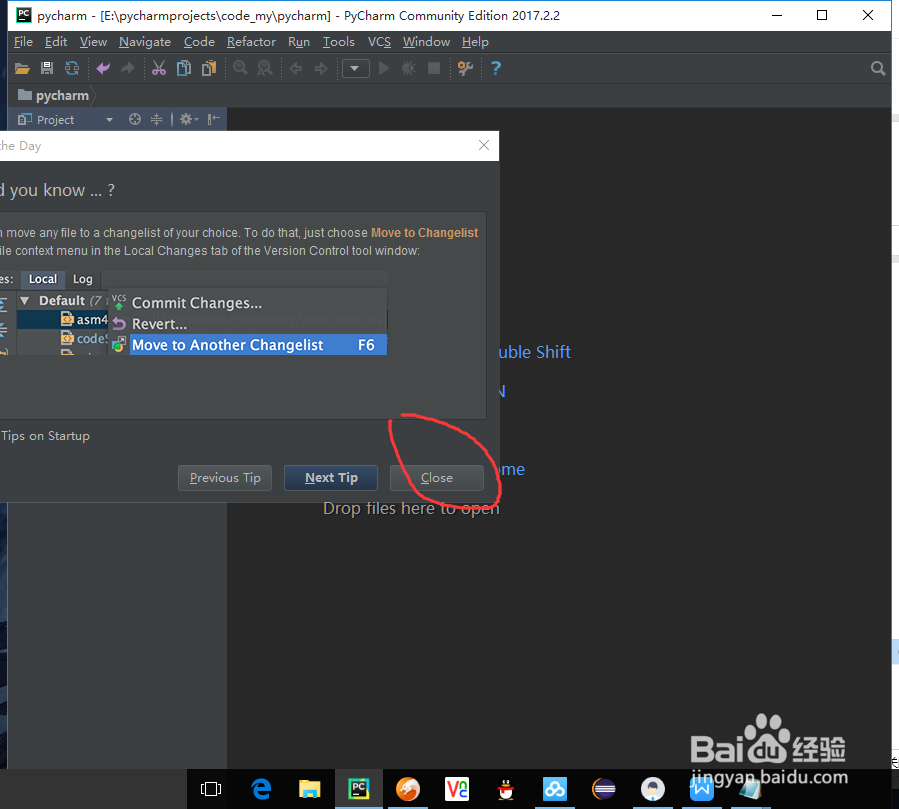Viewport: 899px width, 809px height.
Task: Click the Open folder toolbar icon
Action: [x=22, y=69]
